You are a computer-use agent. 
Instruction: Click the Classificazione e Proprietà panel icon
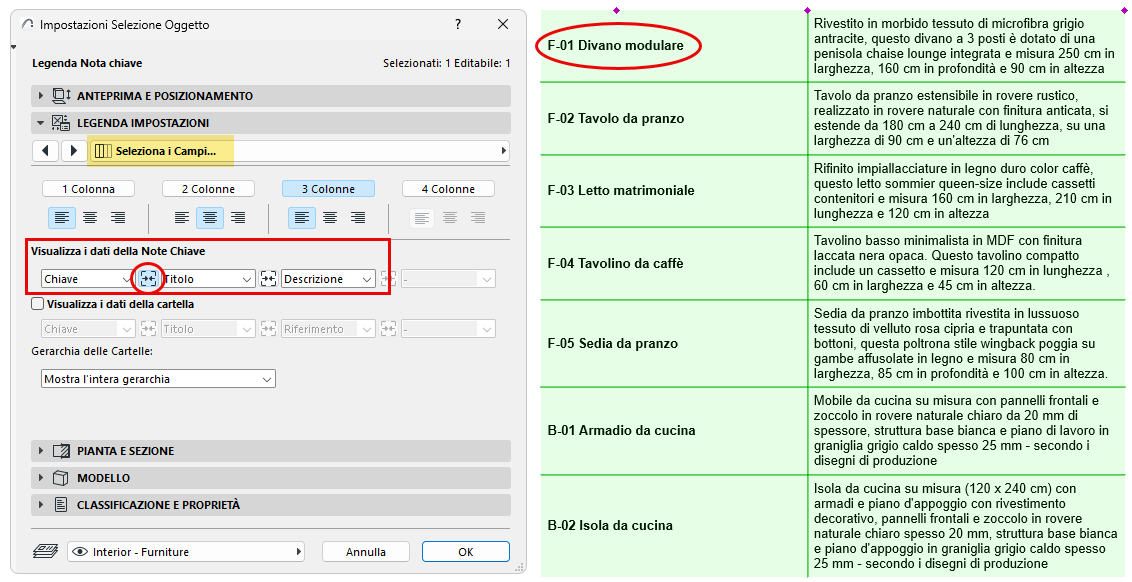[61, 505]
